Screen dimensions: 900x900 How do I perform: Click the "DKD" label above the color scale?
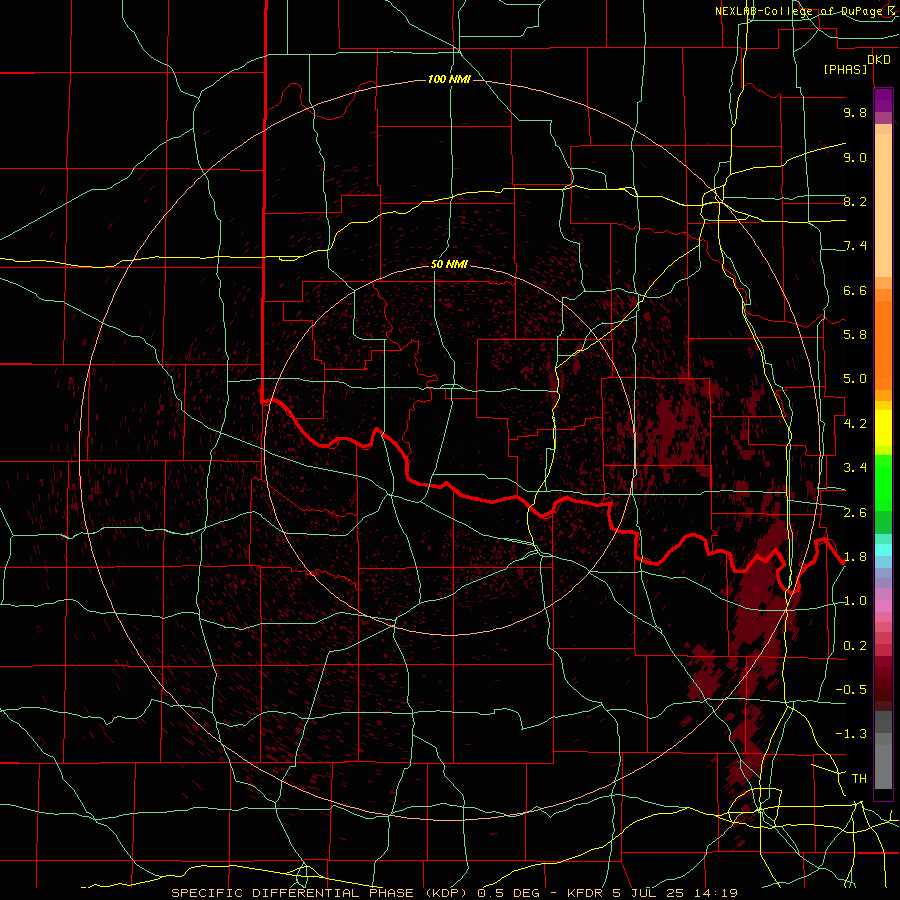[x=879, y=60]
